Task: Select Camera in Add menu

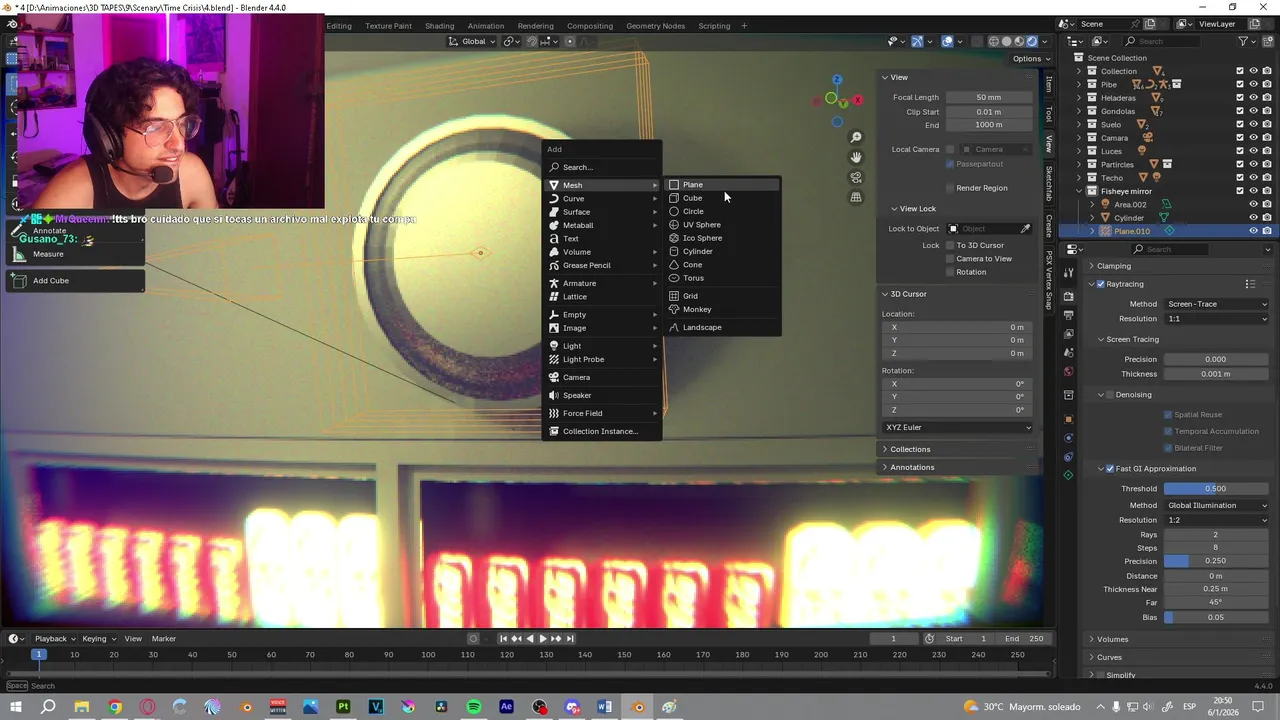Action: coord(602,377)
